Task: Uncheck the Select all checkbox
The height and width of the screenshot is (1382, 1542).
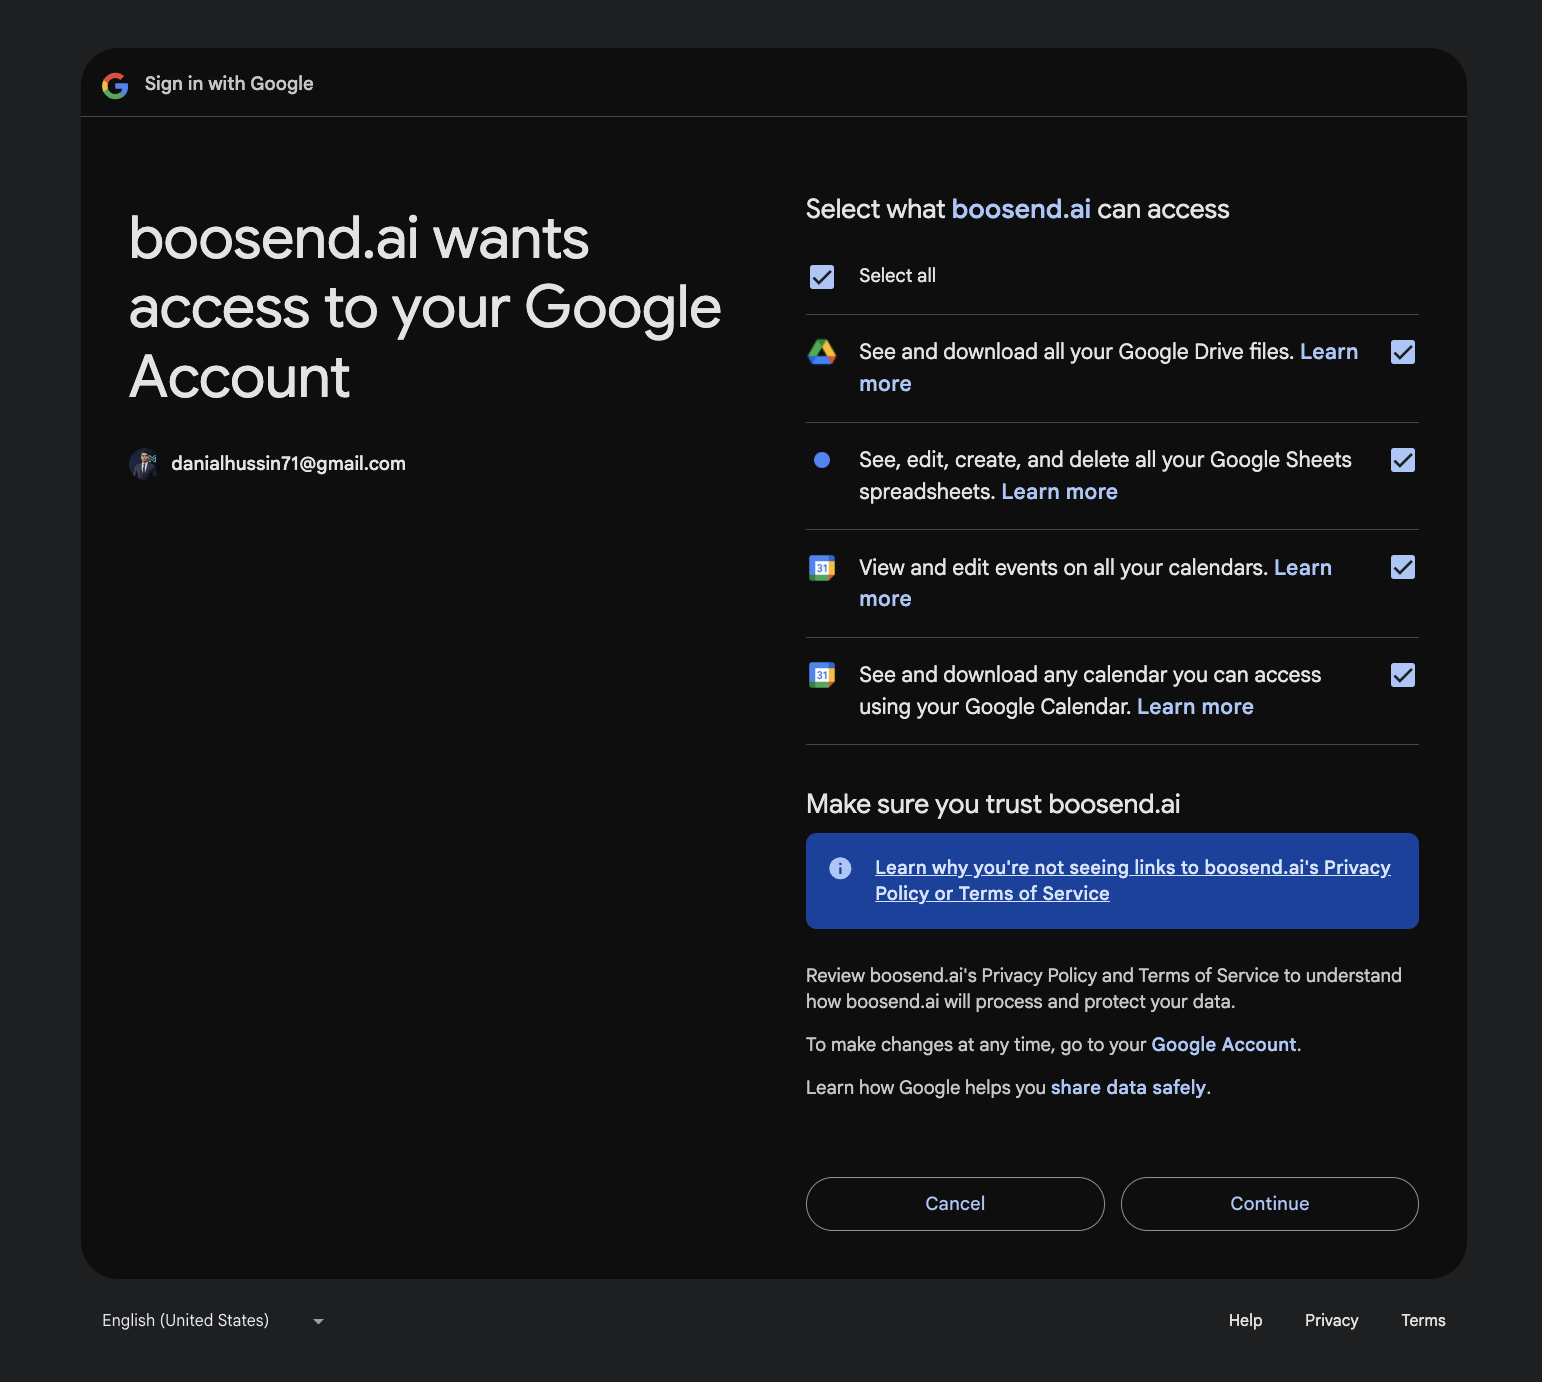Action: [821, 276]
